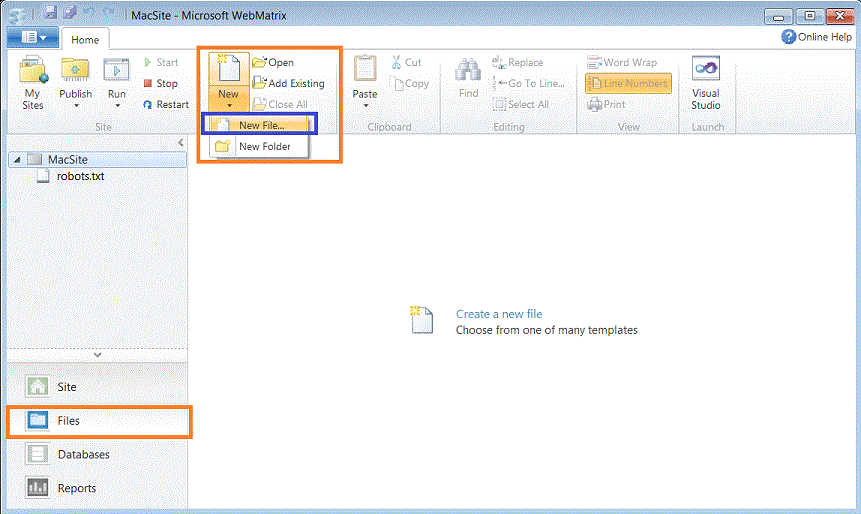Switch to the Databases workspace
861x514 pixels.
pyautogui.click(x=98, y=455)
